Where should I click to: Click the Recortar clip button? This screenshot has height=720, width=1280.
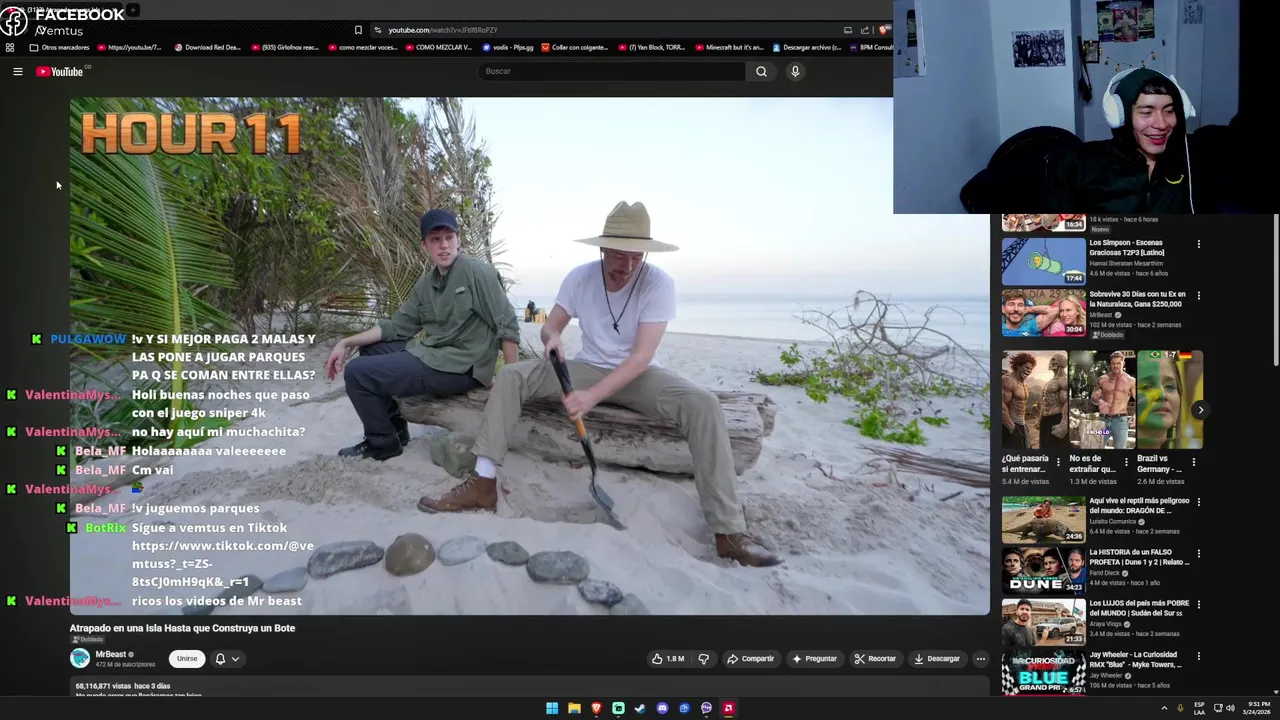[875, 659]
